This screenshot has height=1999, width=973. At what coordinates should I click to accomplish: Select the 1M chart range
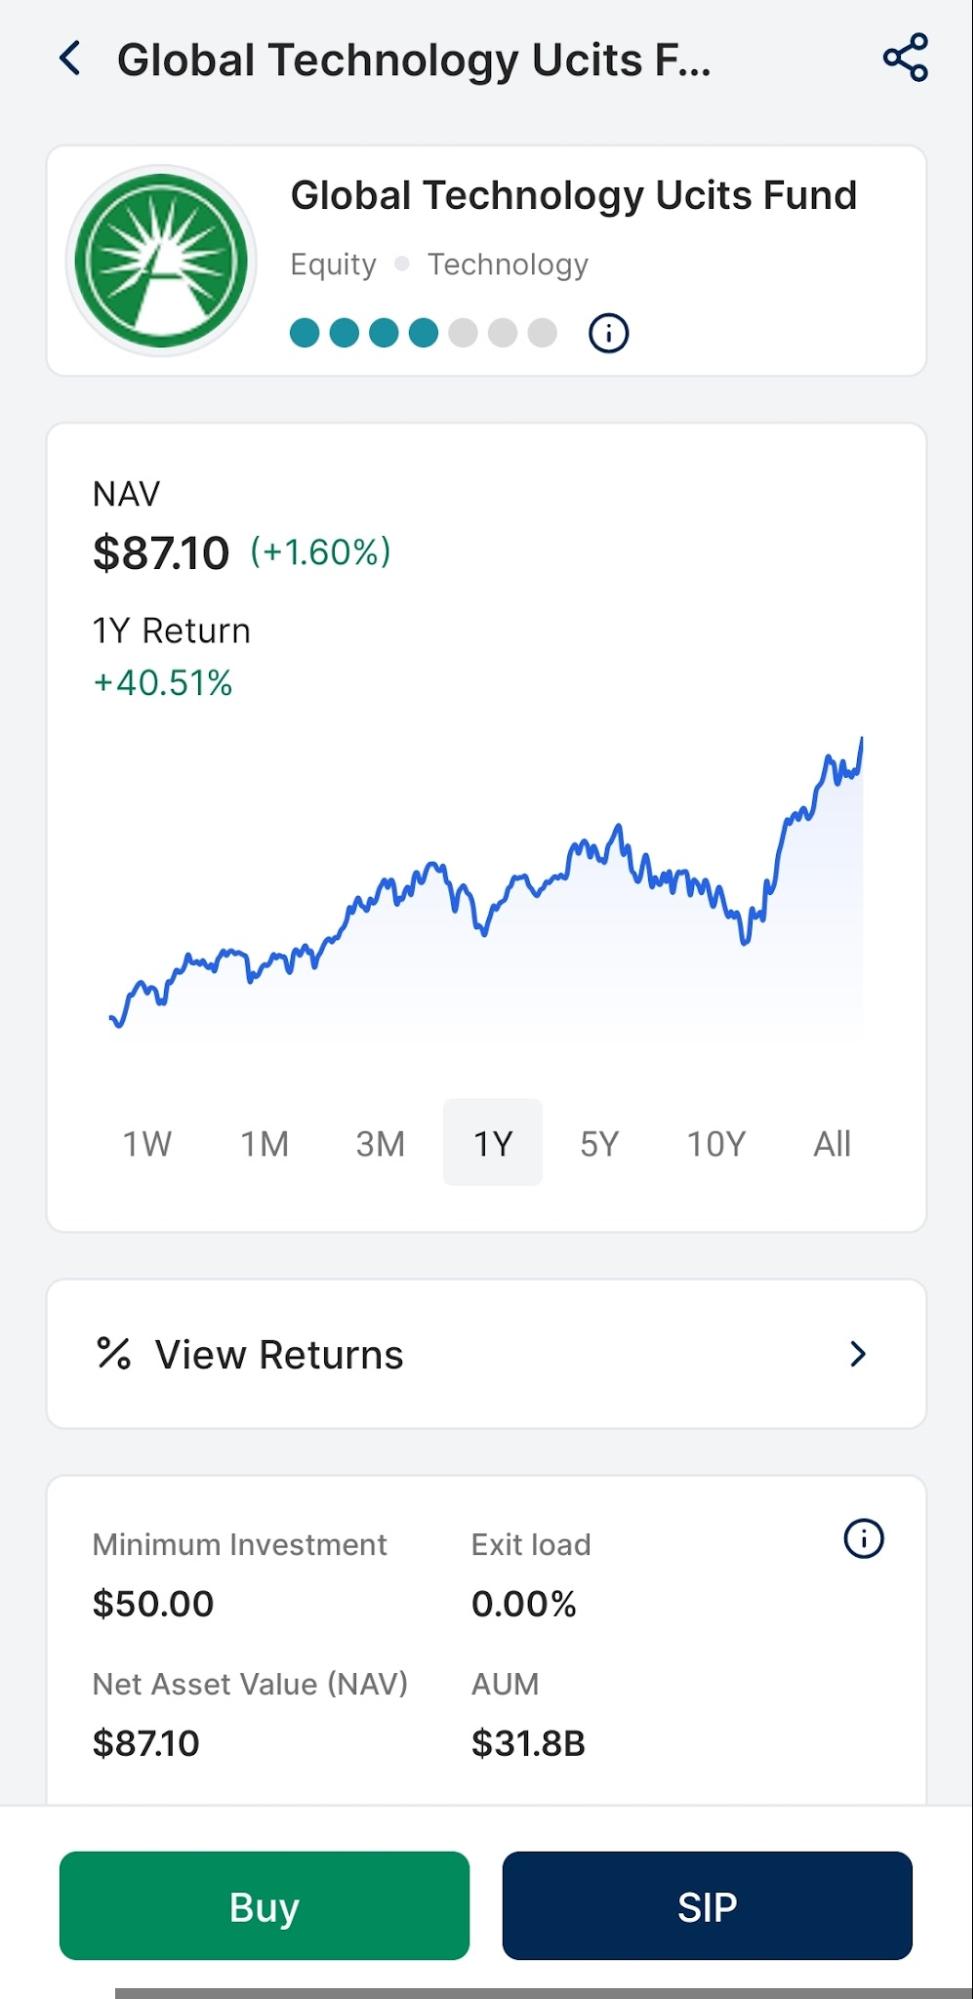(x=265, y=1143)
